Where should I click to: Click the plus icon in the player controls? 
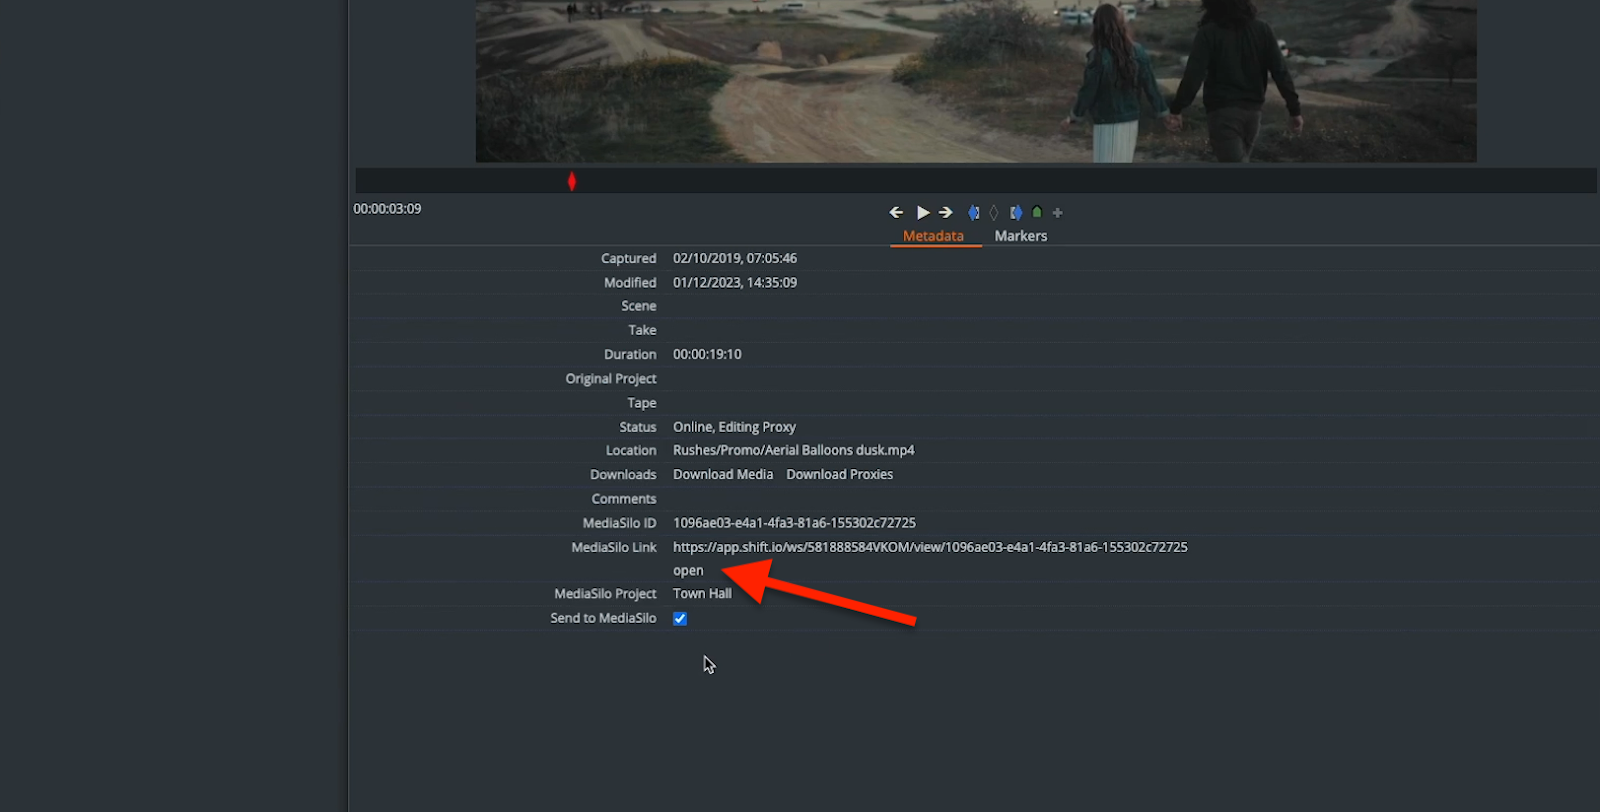point(1058,212)
